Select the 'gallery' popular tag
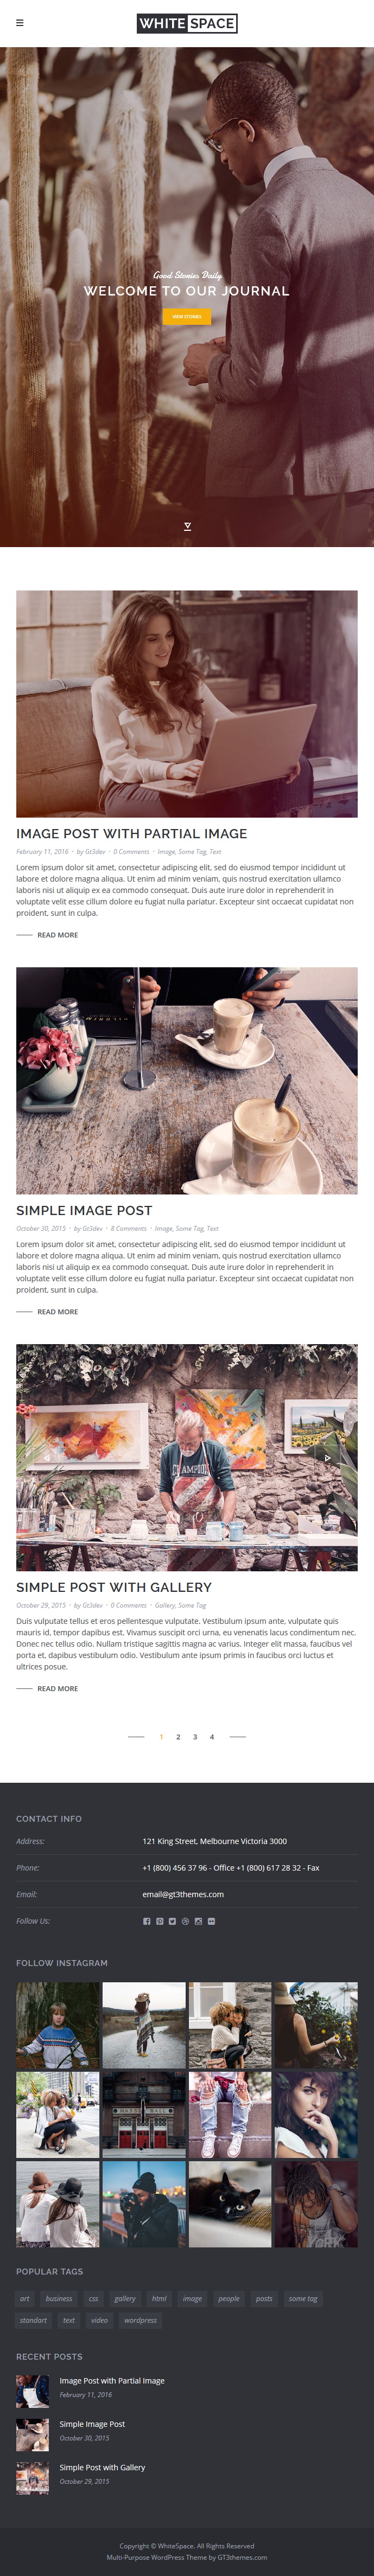Screen dimensions: 374x2576 pyautogui.click(x=125, y=2298)
